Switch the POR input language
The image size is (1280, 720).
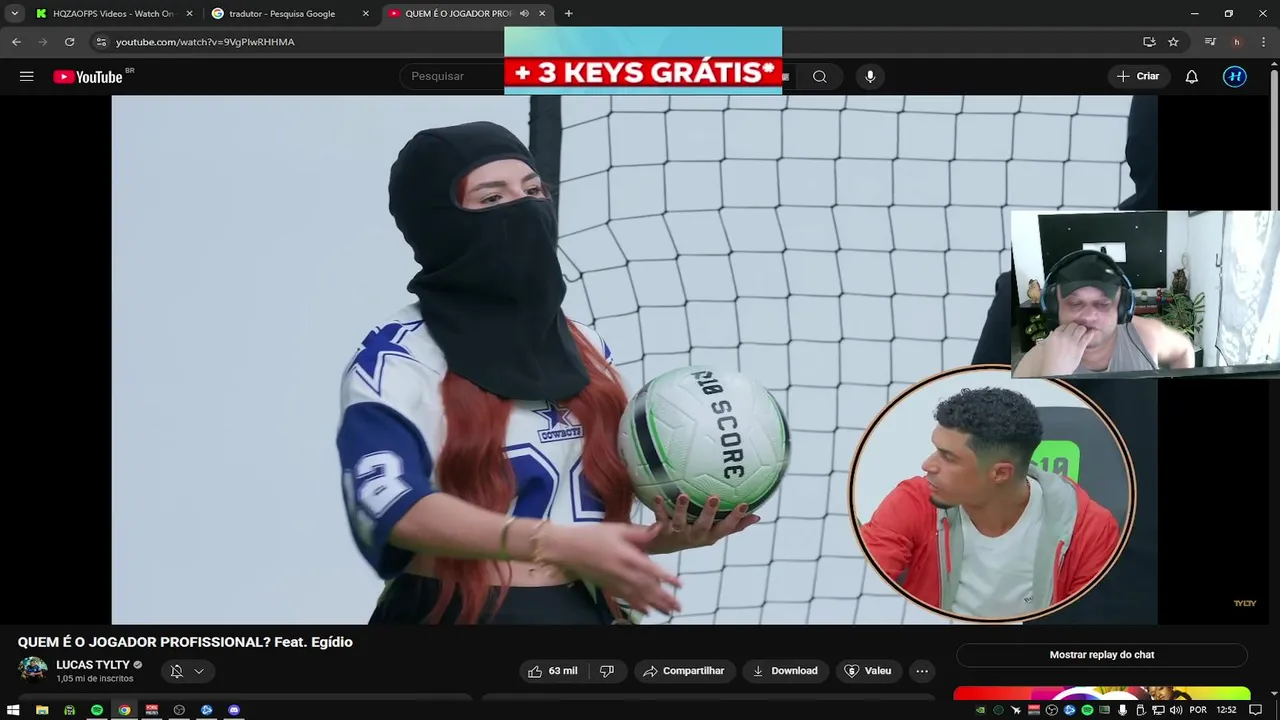(1198, 710)
